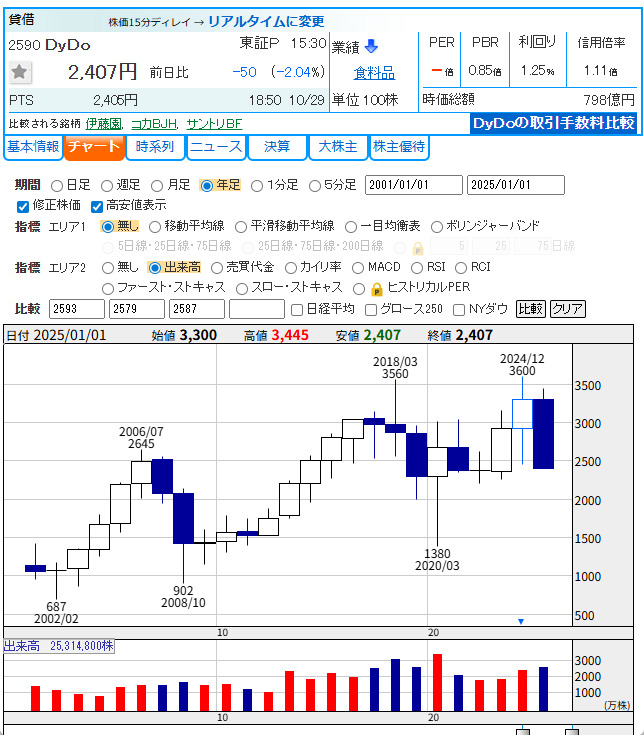Choose the MACD indicator radio button
The height and width of the screenshot is (735, 644).
tap(355, 267)
